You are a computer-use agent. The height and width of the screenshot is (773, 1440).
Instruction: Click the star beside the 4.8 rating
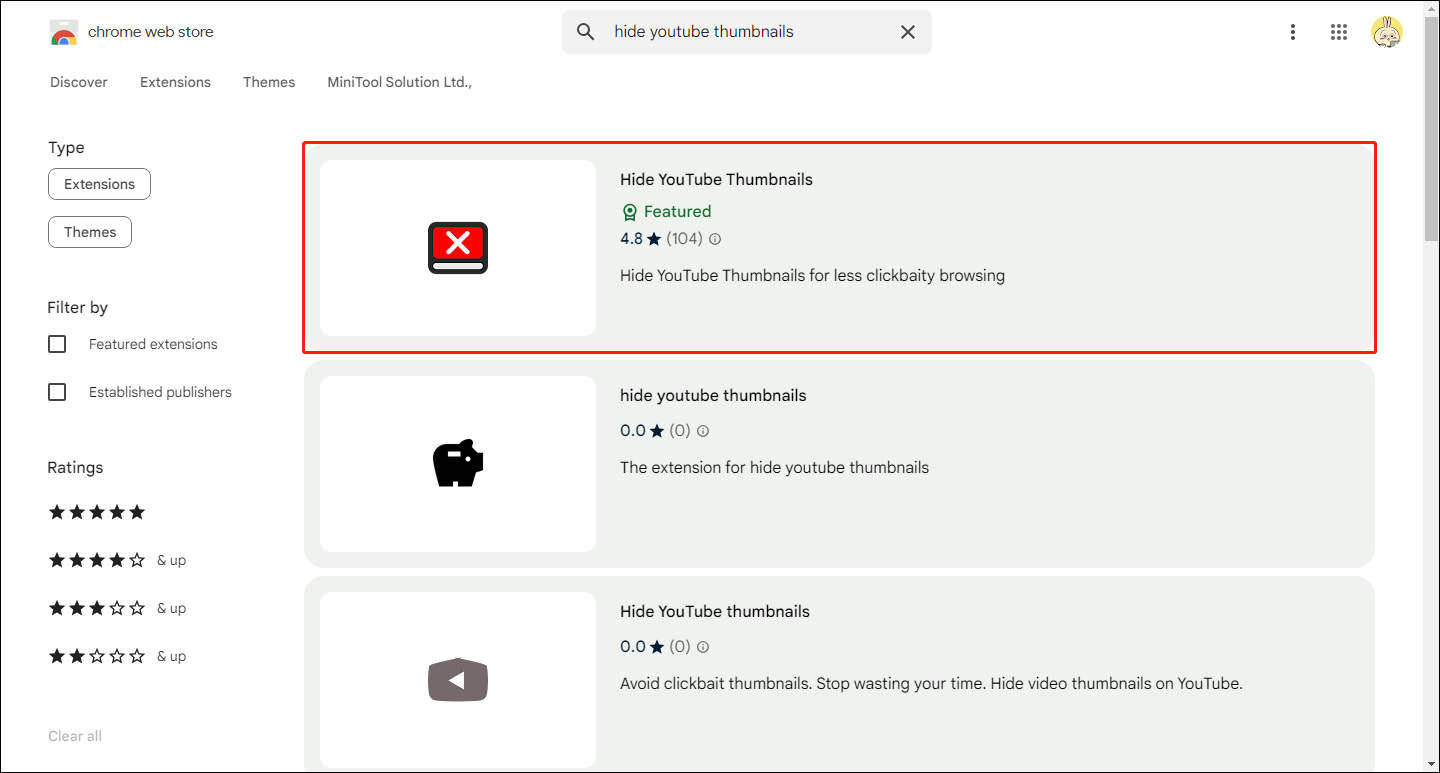tap(655, 239)
